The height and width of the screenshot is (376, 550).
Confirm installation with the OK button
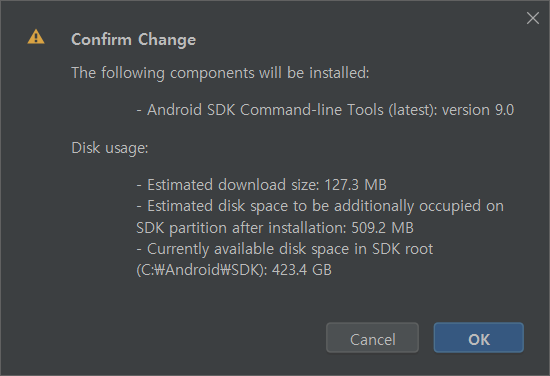click(x=478, y=337)
